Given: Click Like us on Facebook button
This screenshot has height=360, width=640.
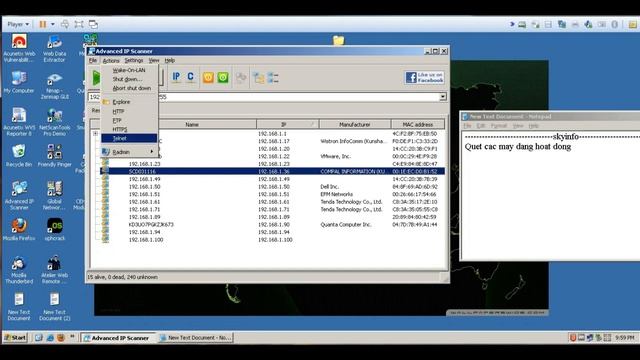Looking at the screenshot, I should (424, 78).
